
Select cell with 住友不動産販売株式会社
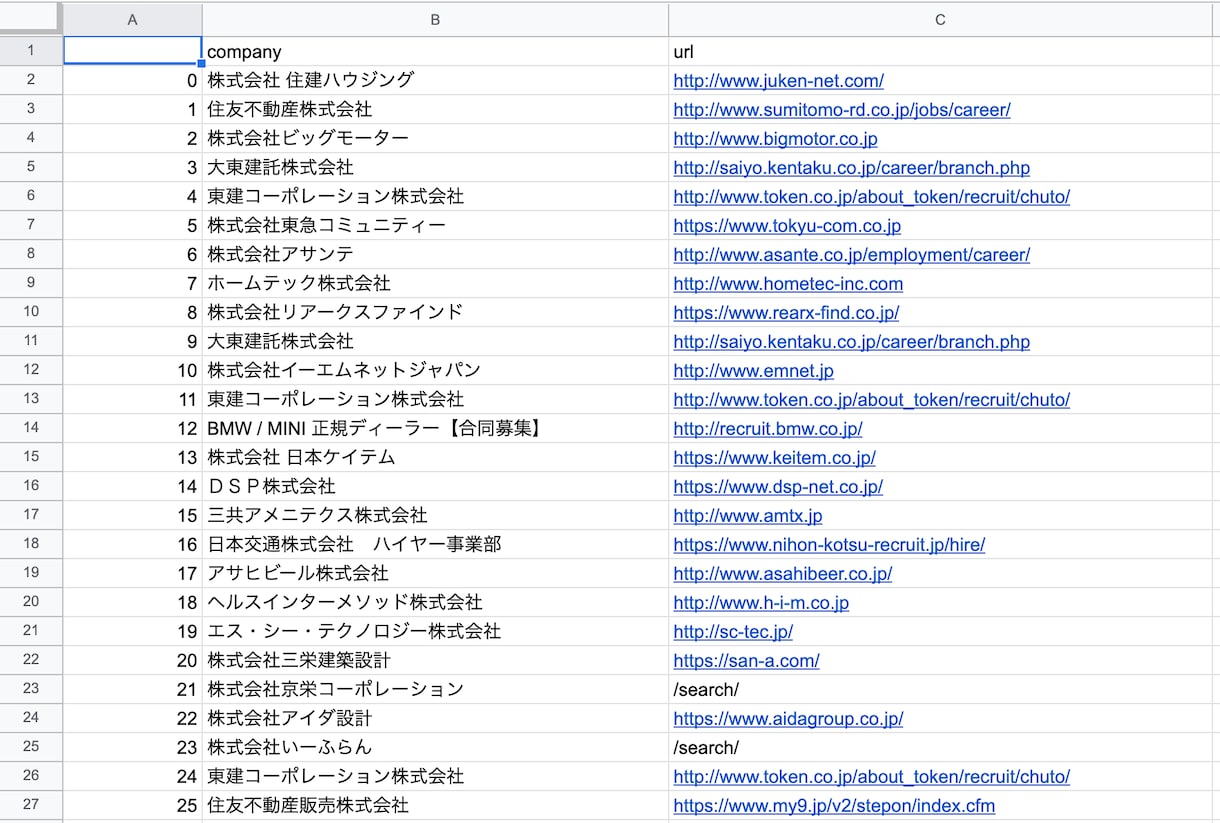coord(435,805)
